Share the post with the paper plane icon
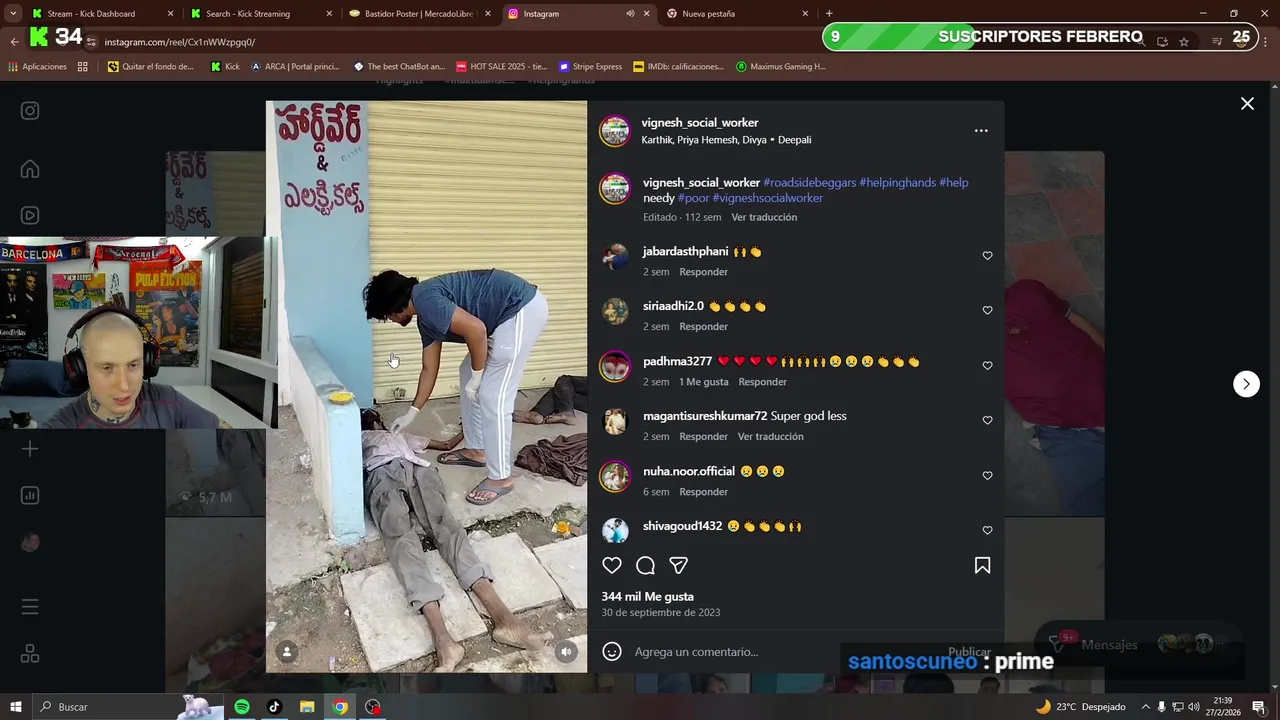This screenshot has width=1280, height=720. click(x=679, y=566)
